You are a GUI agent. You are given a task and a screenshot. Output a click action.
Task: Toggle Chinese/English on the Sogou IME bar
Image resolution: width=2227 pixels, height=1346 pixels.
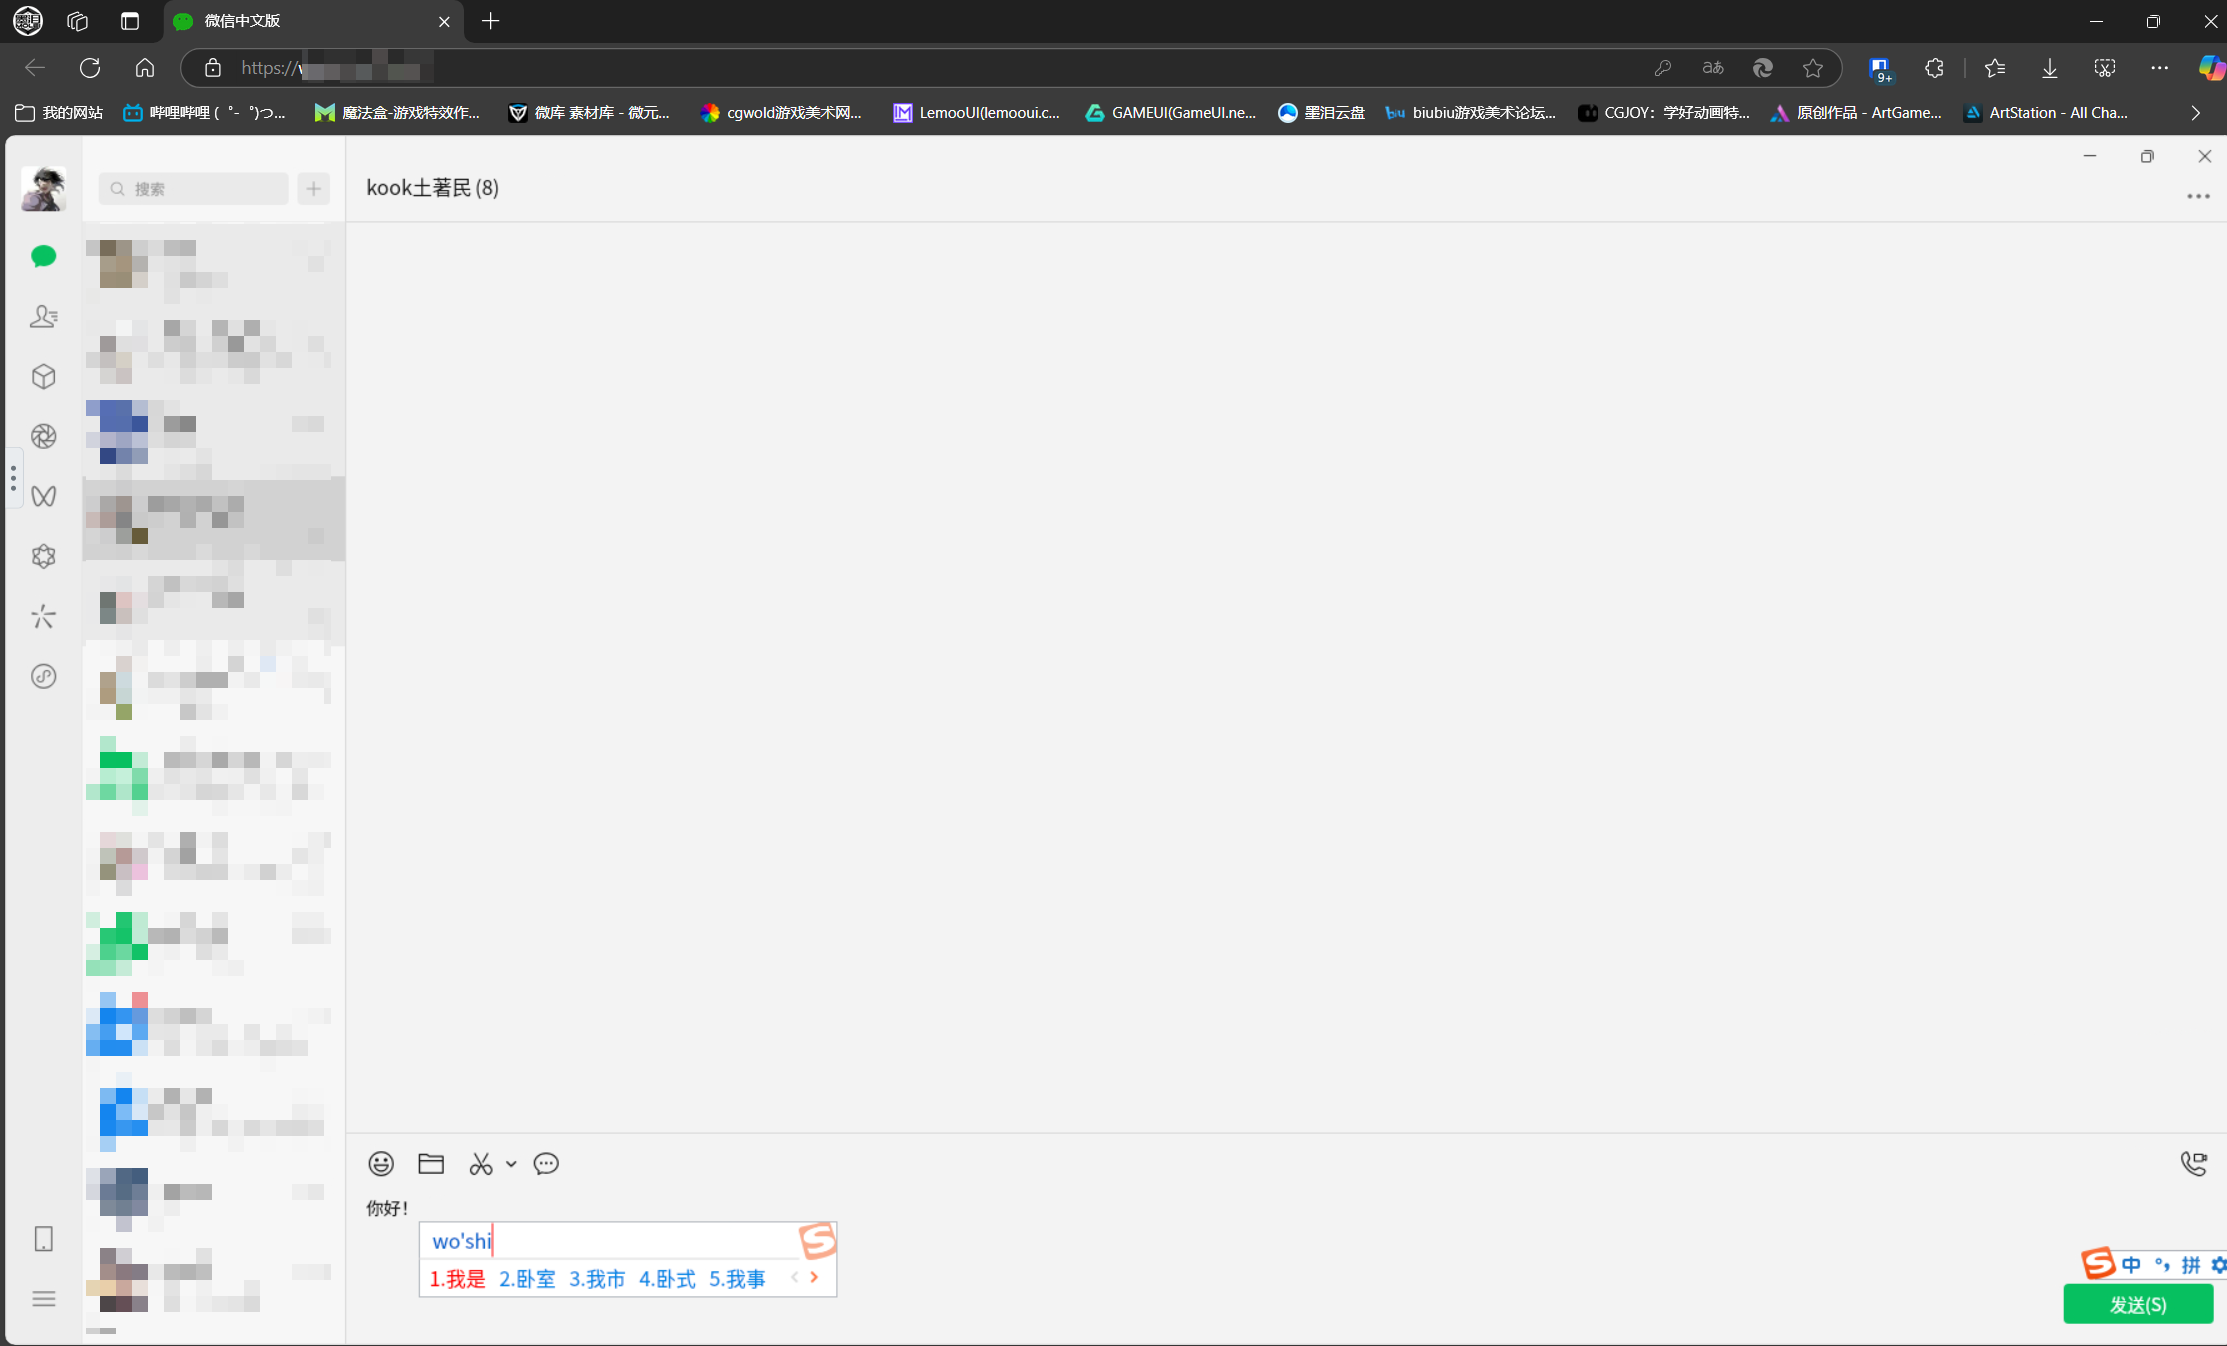[2131, 1263]
